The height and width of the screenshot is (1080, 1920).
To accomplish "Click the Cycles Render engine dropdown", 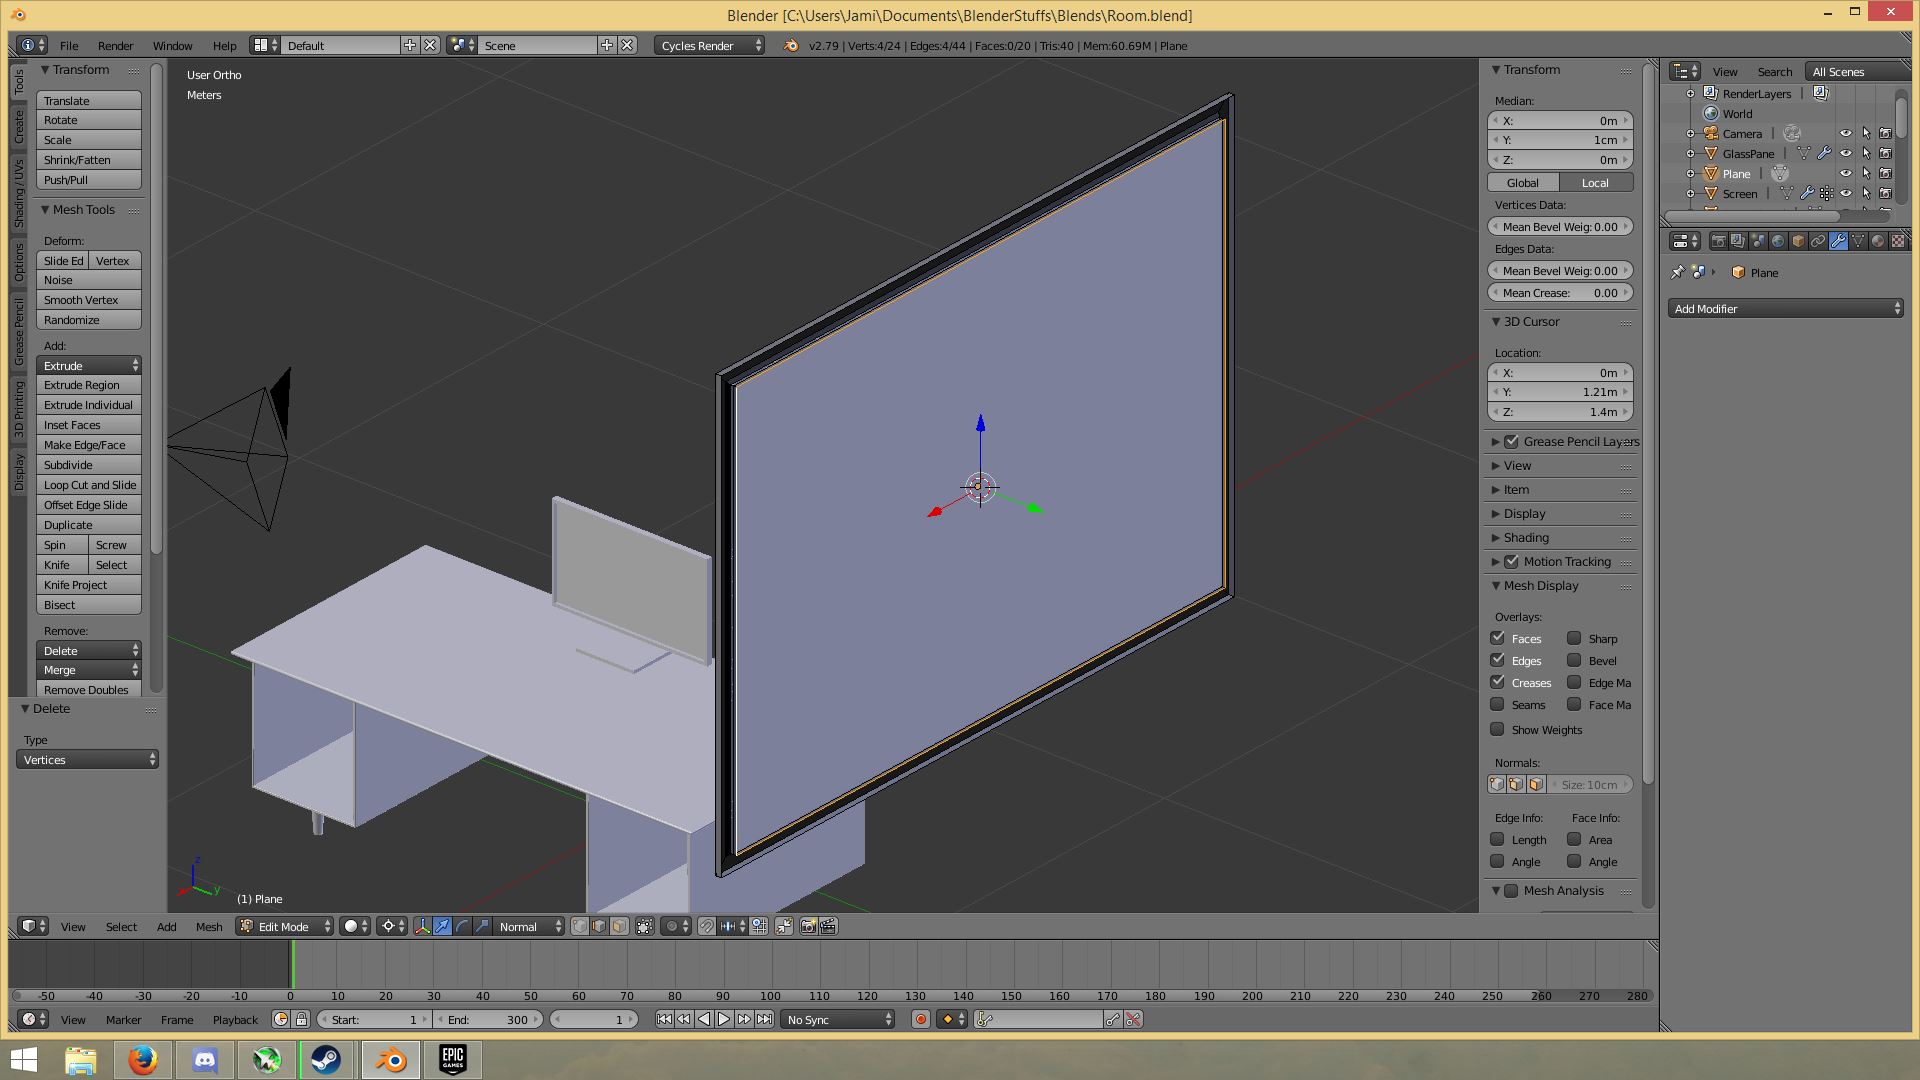I will click(709, 44).
